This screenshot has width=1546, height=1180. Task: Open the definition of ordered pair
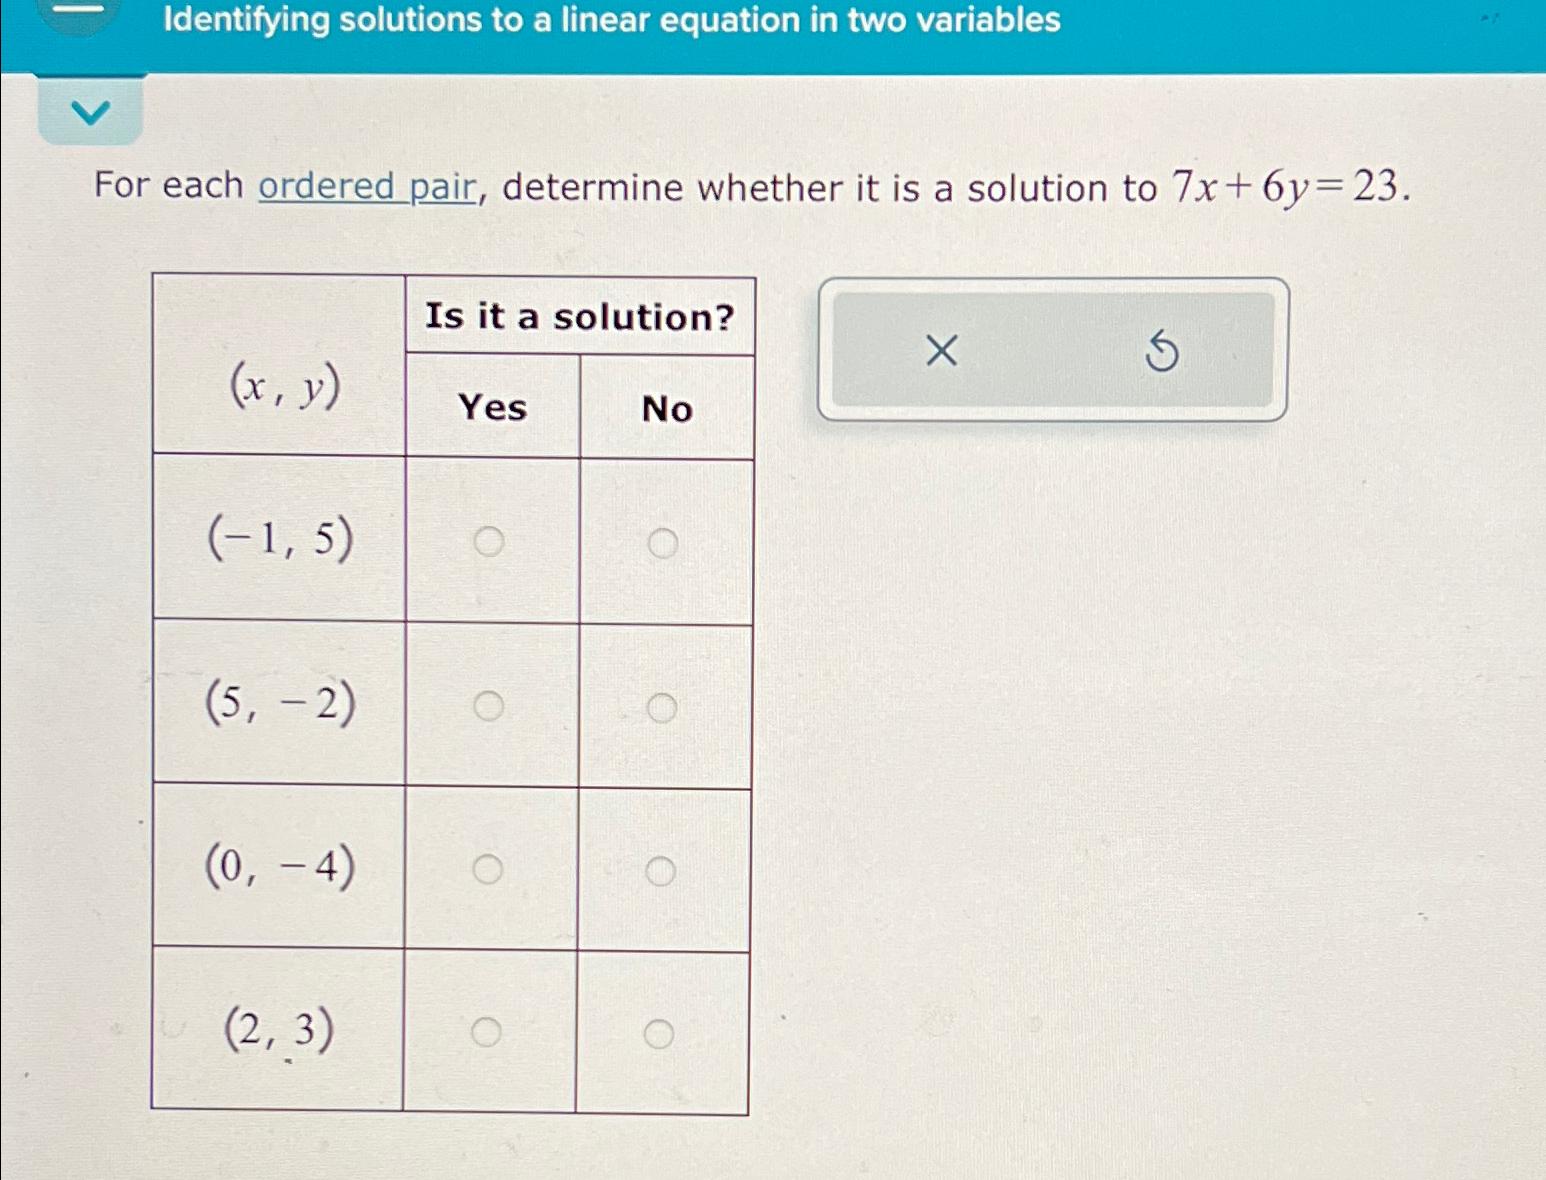pyautogui.click(x=367, y=187)
